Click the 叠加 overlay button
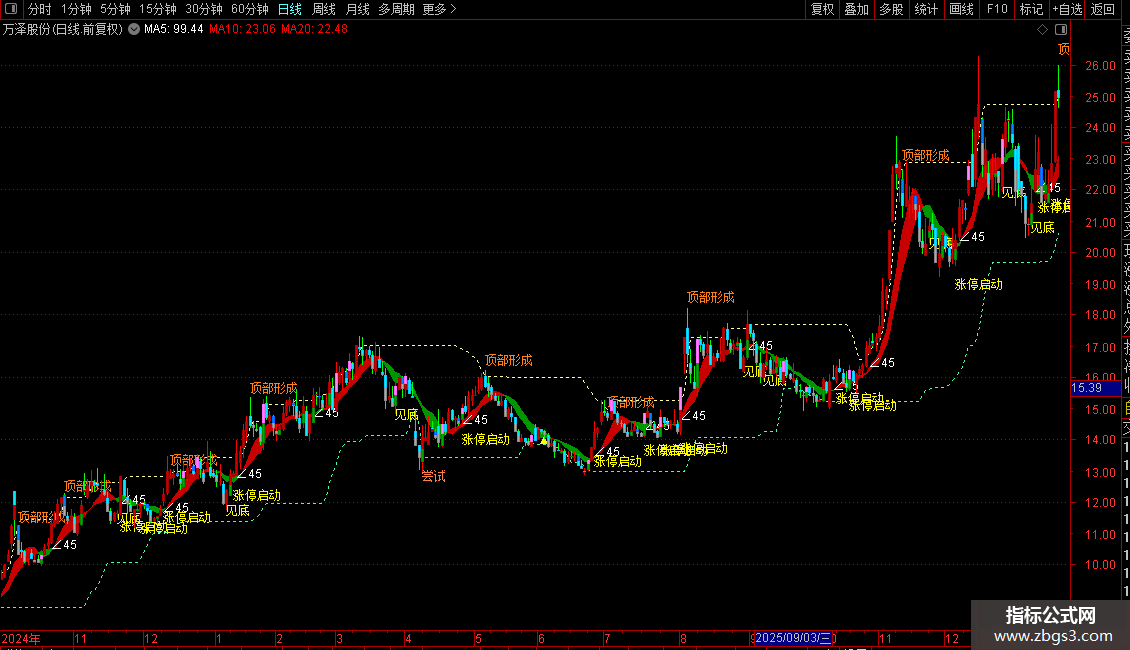This screenshot has width=1130, height=650. (857, 9)
